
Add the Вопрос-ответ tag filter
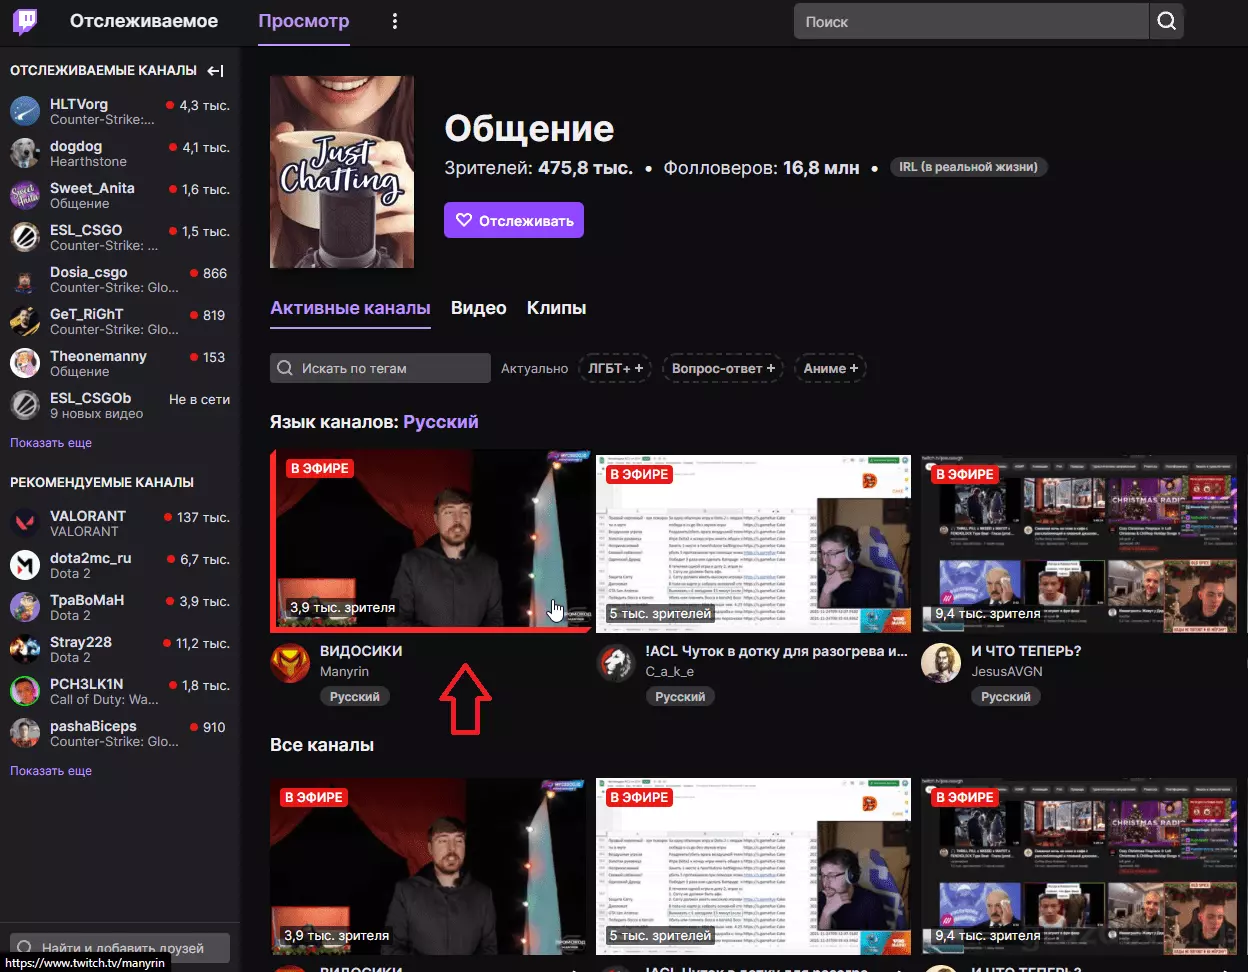pyautogui.click(x=723, y=368)
